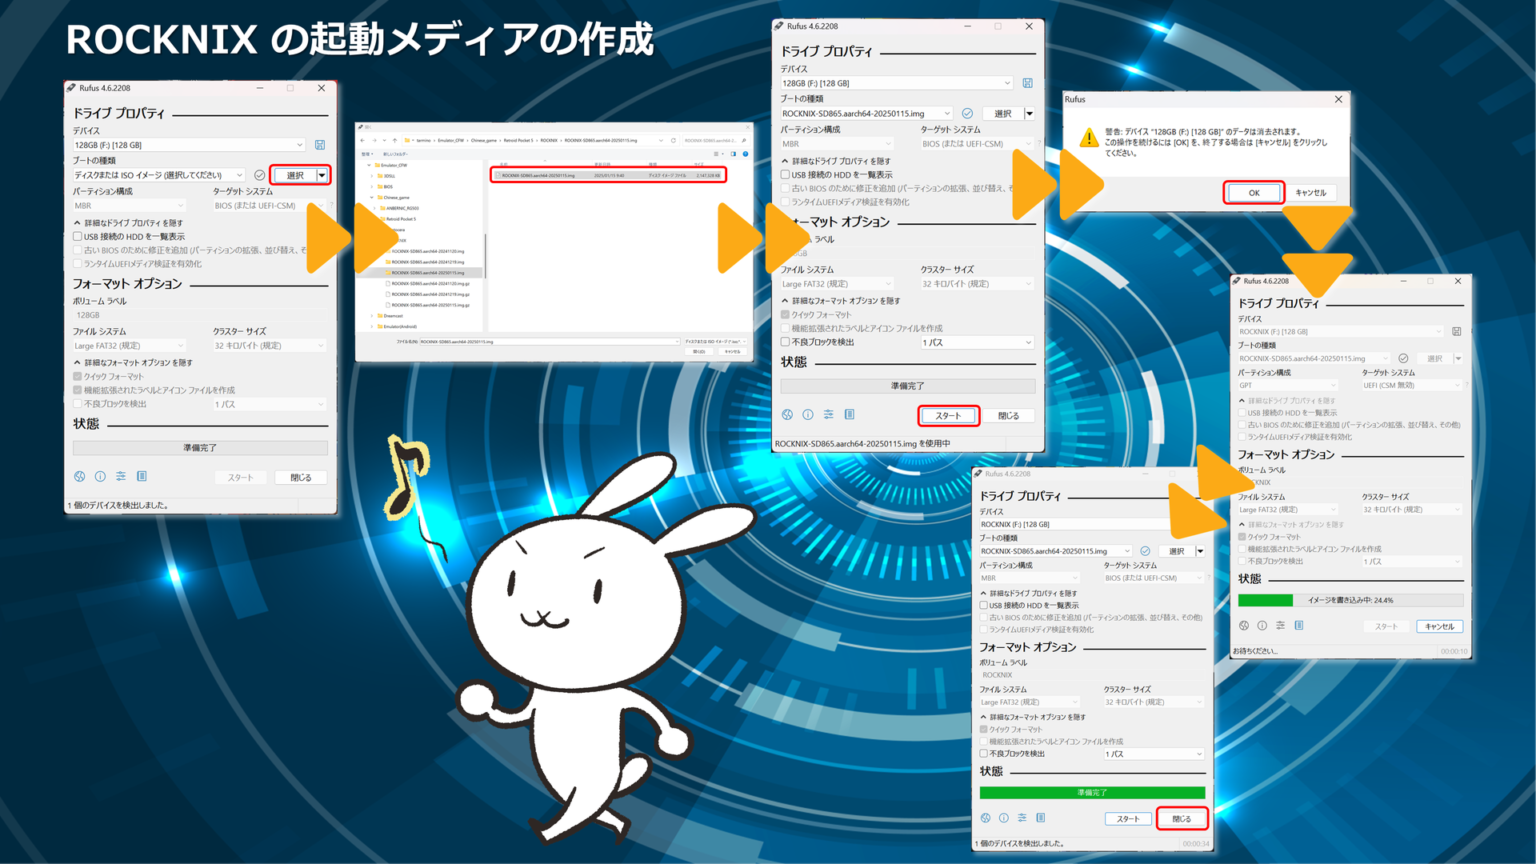Refresh the address bar in file dialog
The height and width of the screenshot is (864, 1536).
[x=673, y=141]
